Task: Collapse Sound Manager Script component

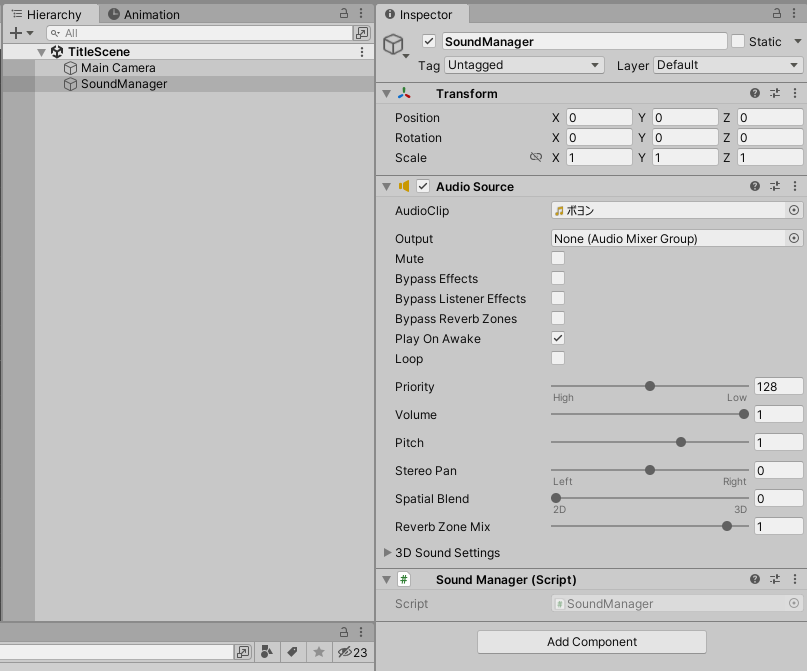Action: 387,579
